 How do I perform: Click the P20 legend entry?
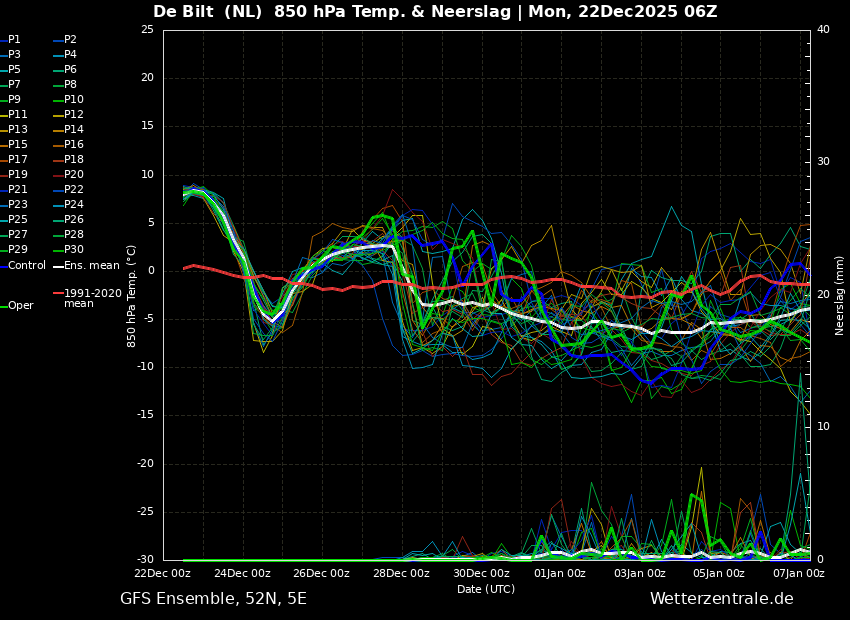click(x=68, y=175)
